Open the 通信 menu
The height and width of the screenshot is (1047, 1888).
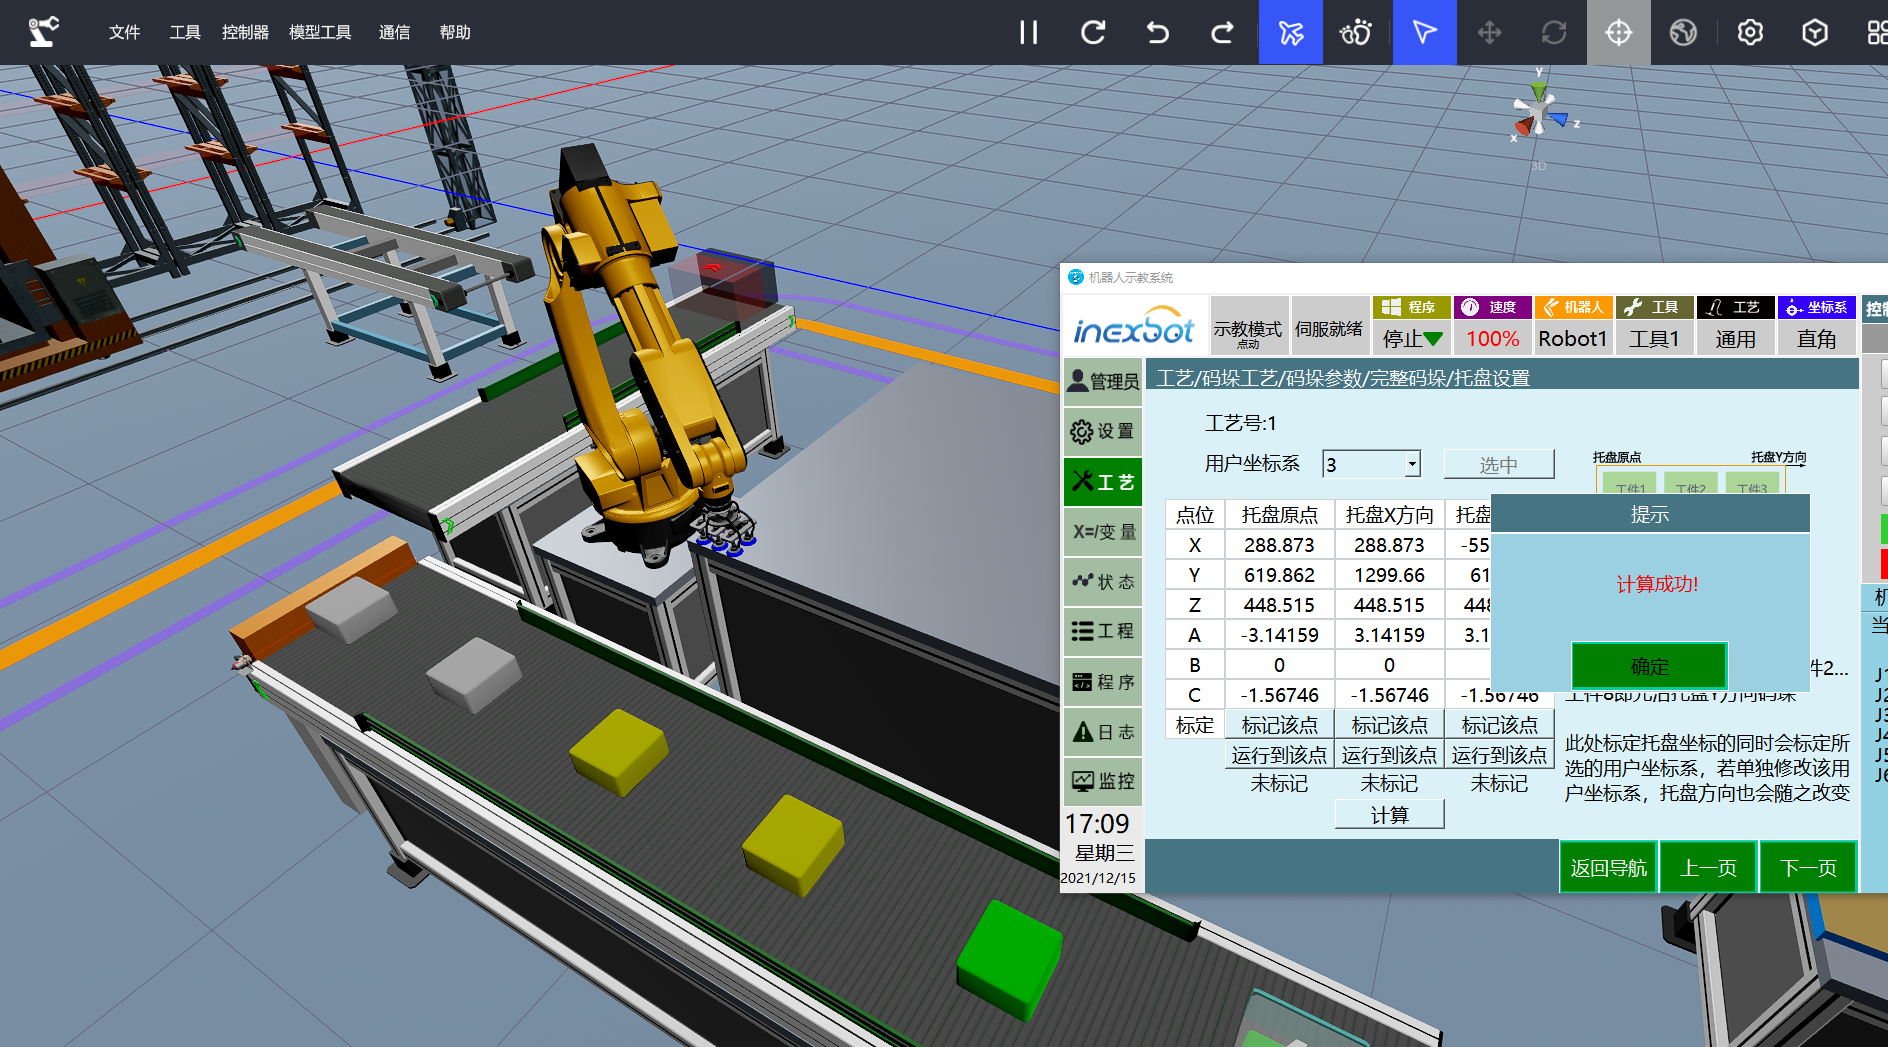tap(394, 32)
